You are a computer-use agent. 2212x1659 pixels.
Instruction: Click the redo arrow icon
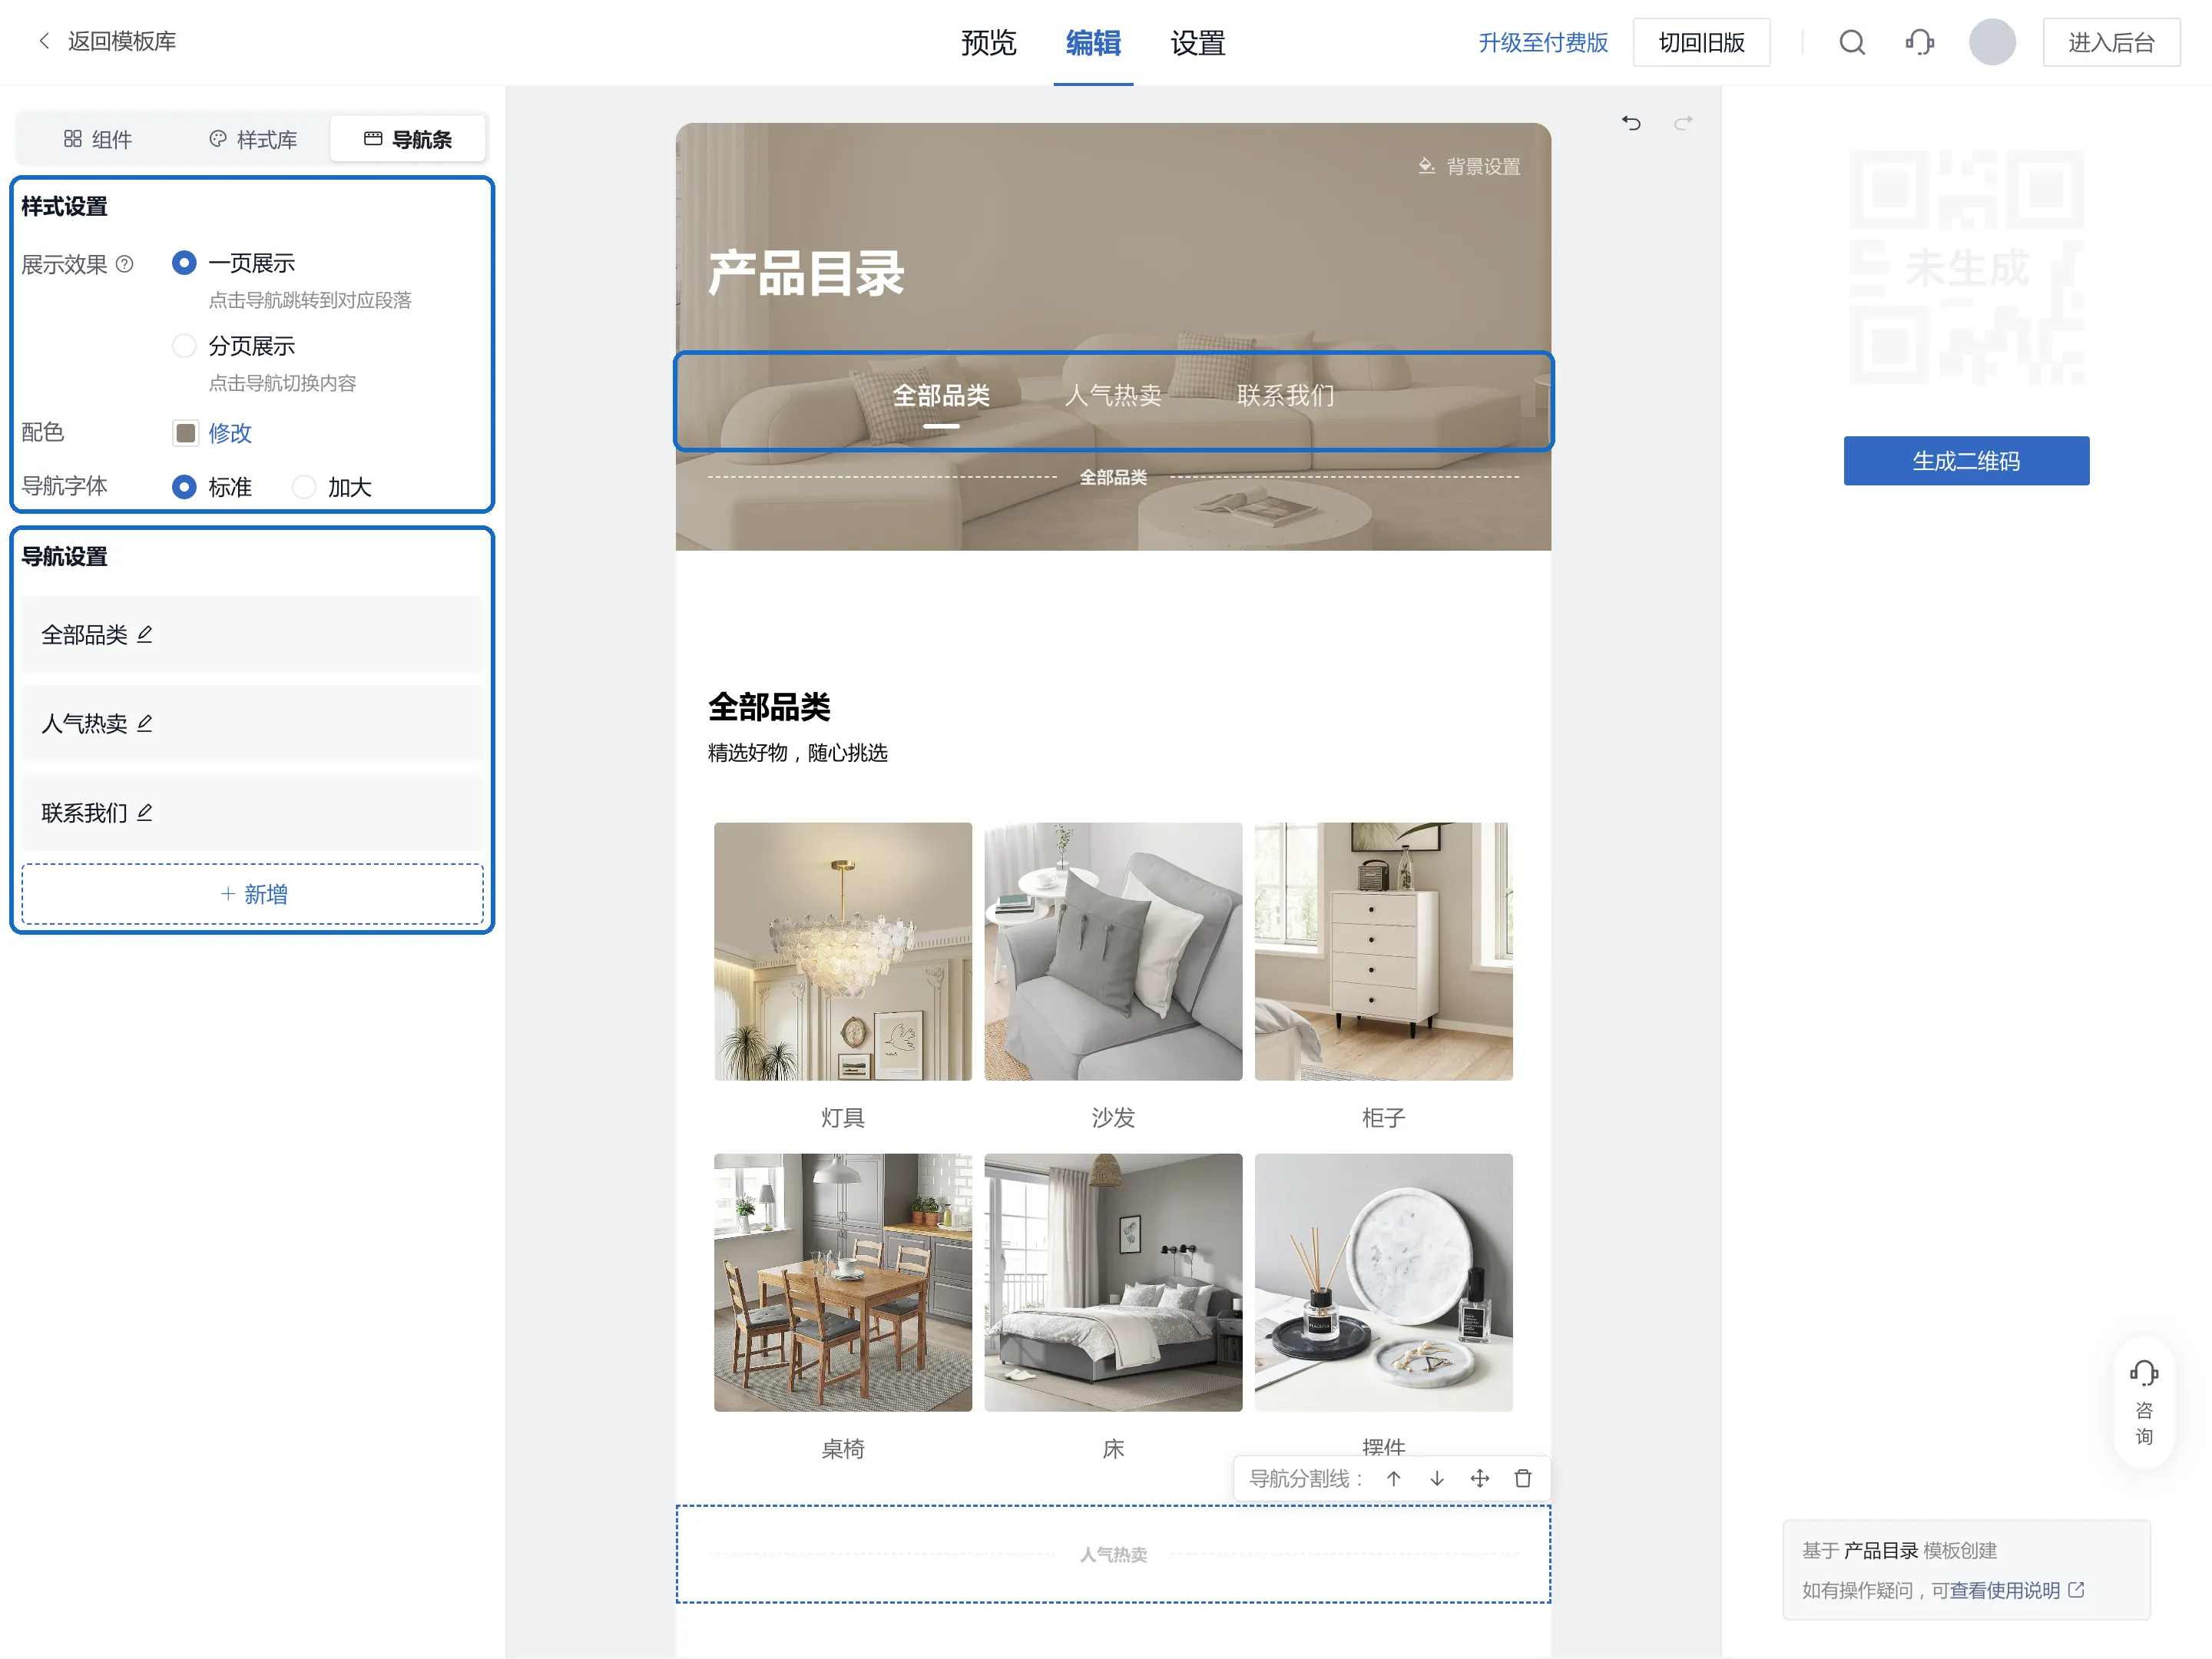[1684, 123]
